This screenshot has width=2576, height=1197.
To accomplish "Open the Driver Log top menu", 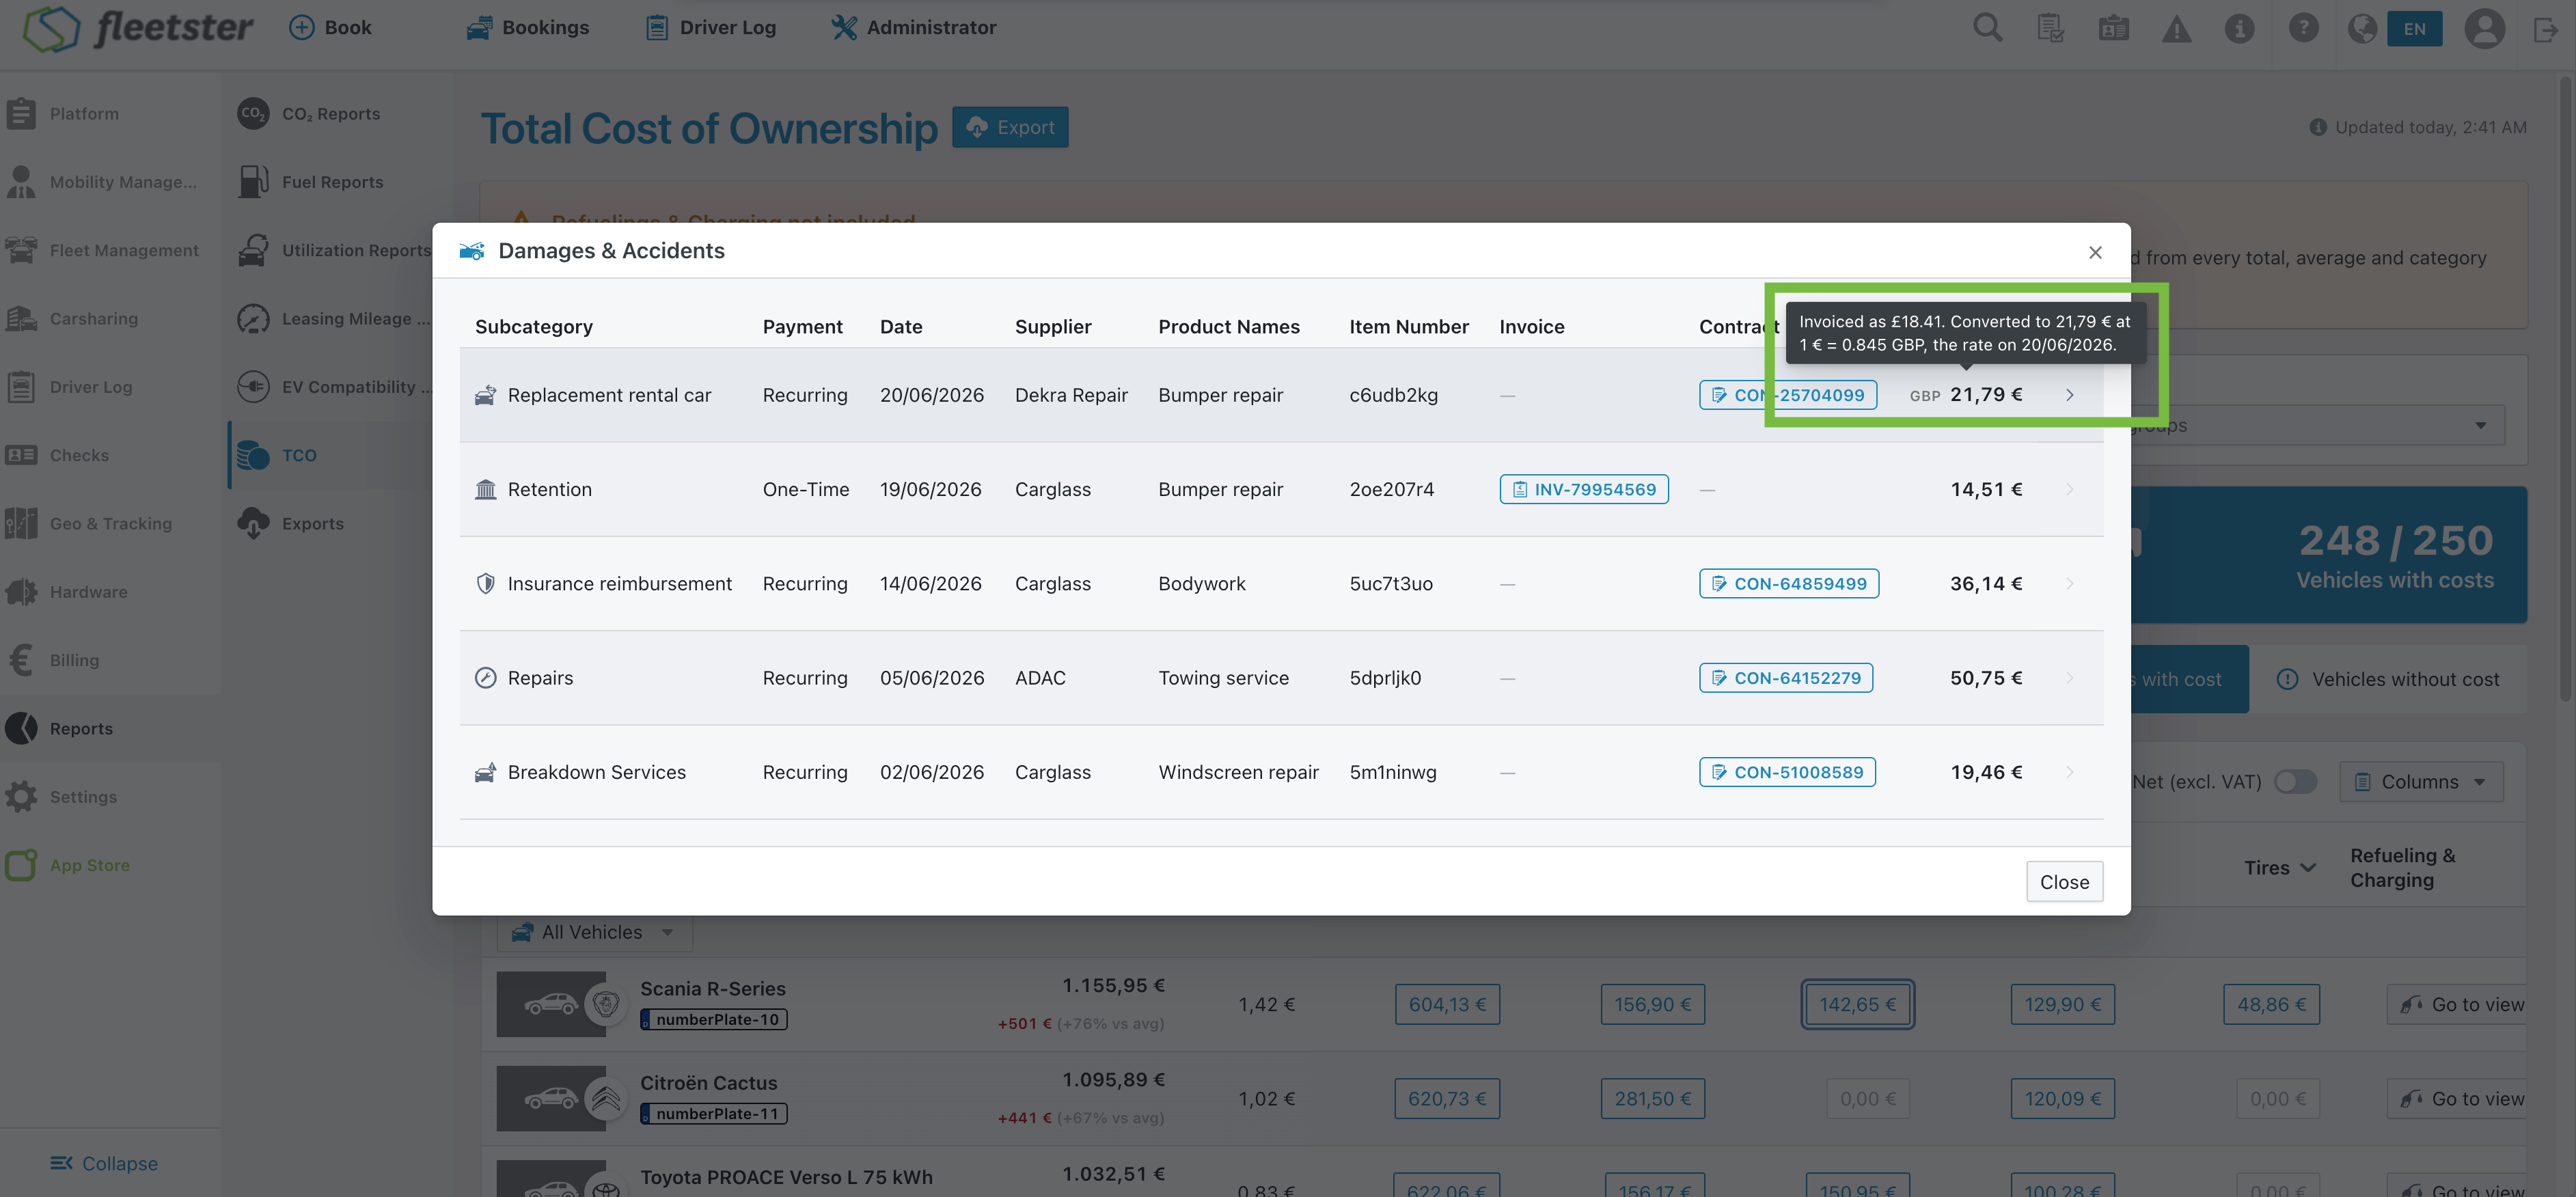I will (x=710, y=28).
